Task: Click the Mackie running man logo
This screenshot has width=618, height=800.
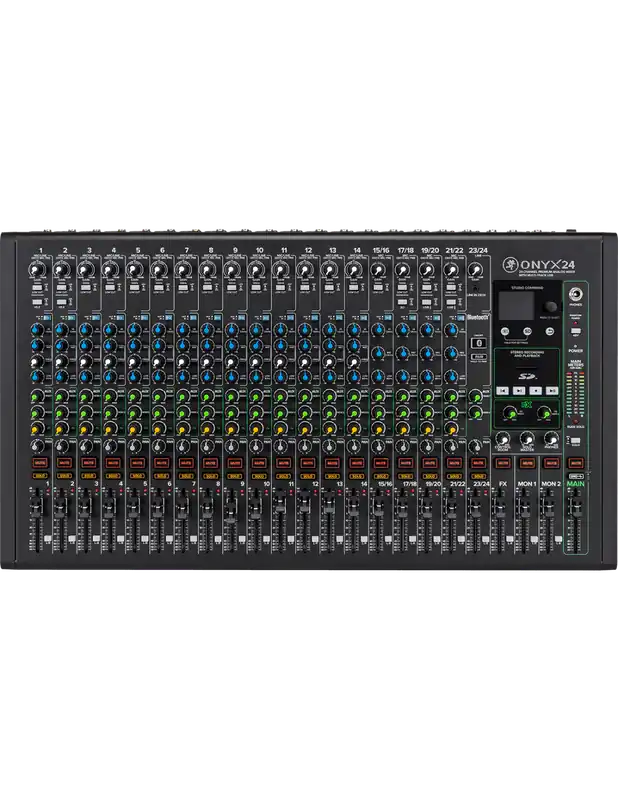Action: [510, 264]
